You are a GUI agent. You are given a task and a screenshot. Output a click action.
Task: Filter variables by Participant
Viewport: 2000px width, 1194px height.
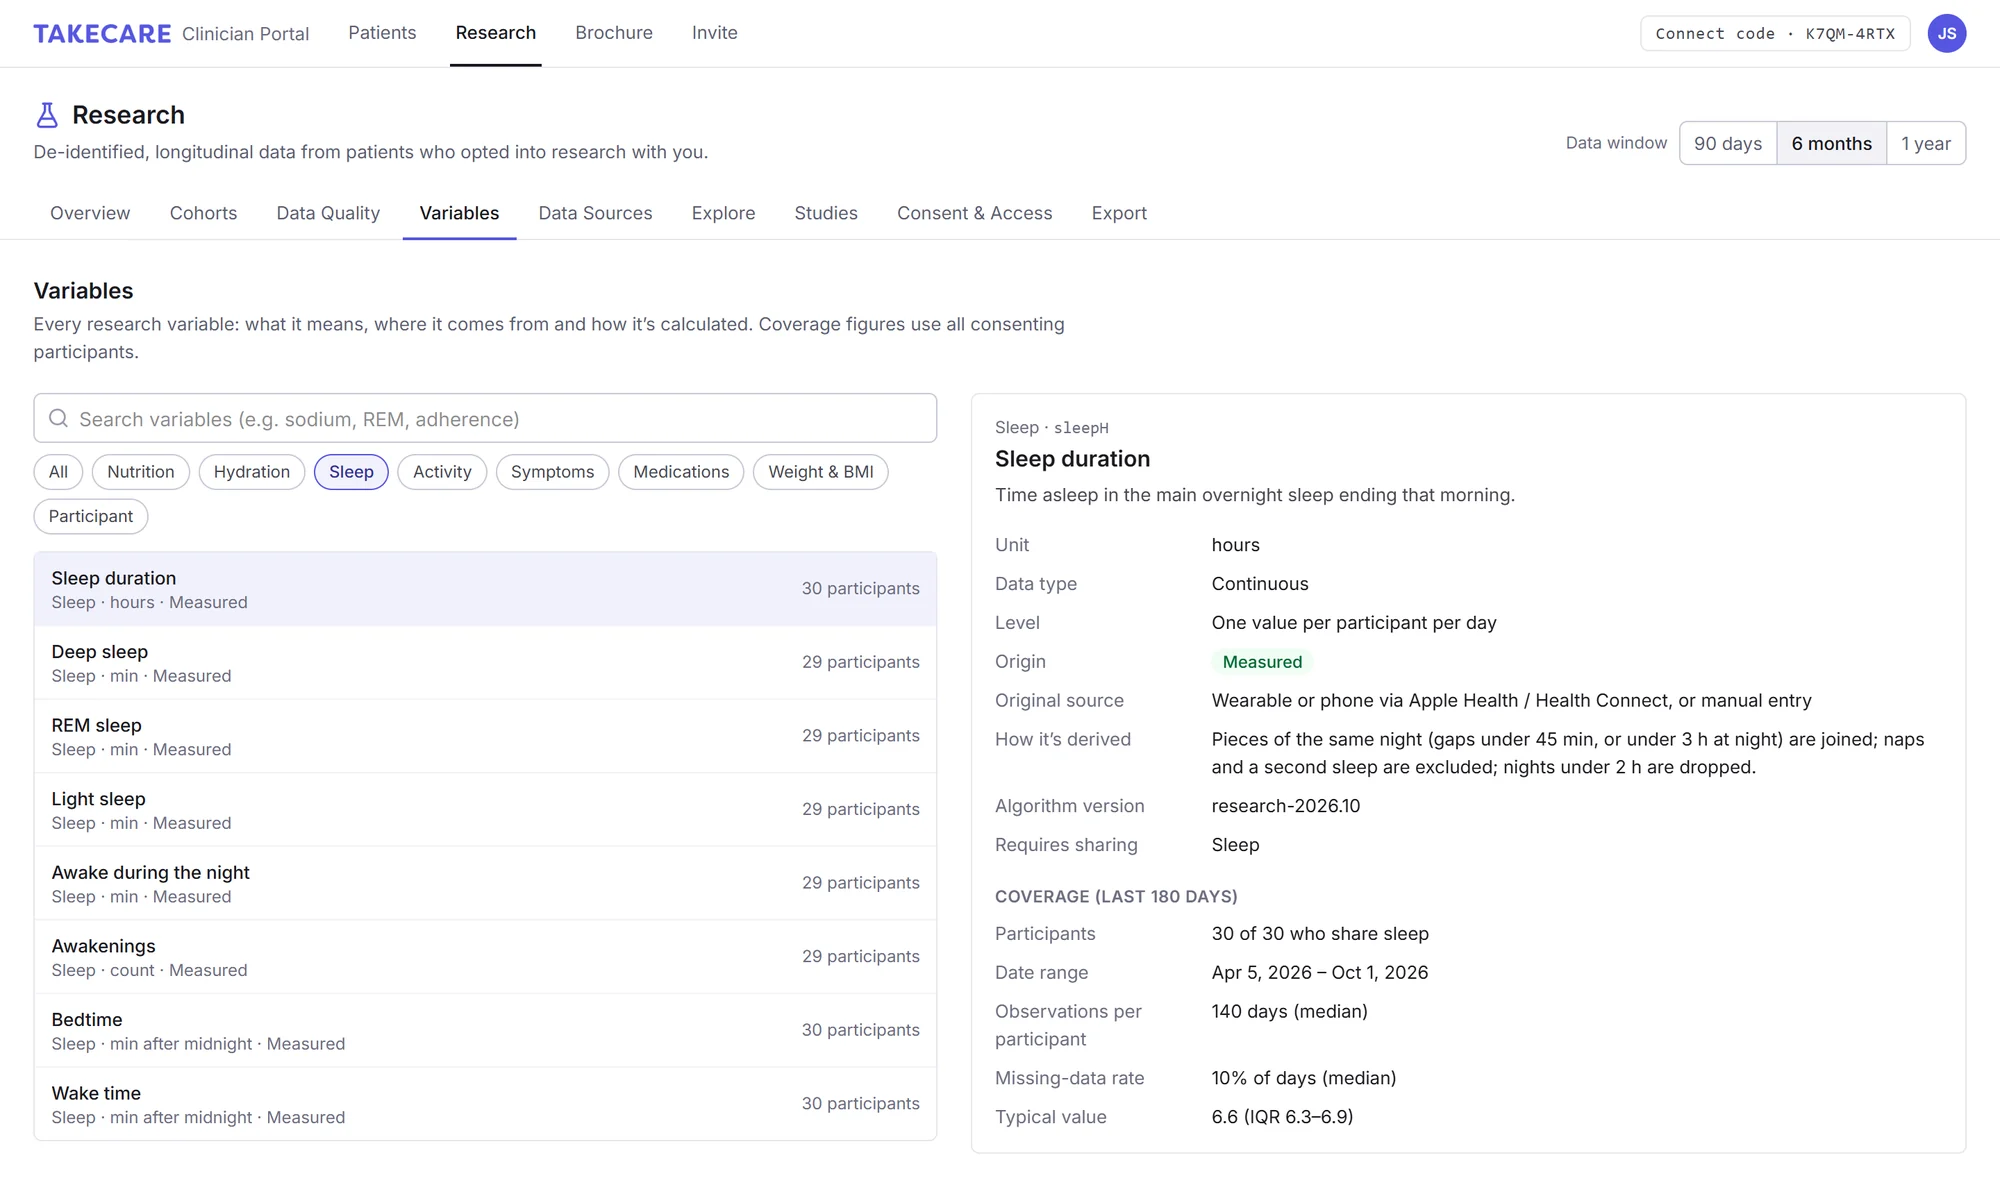(91, 516)
